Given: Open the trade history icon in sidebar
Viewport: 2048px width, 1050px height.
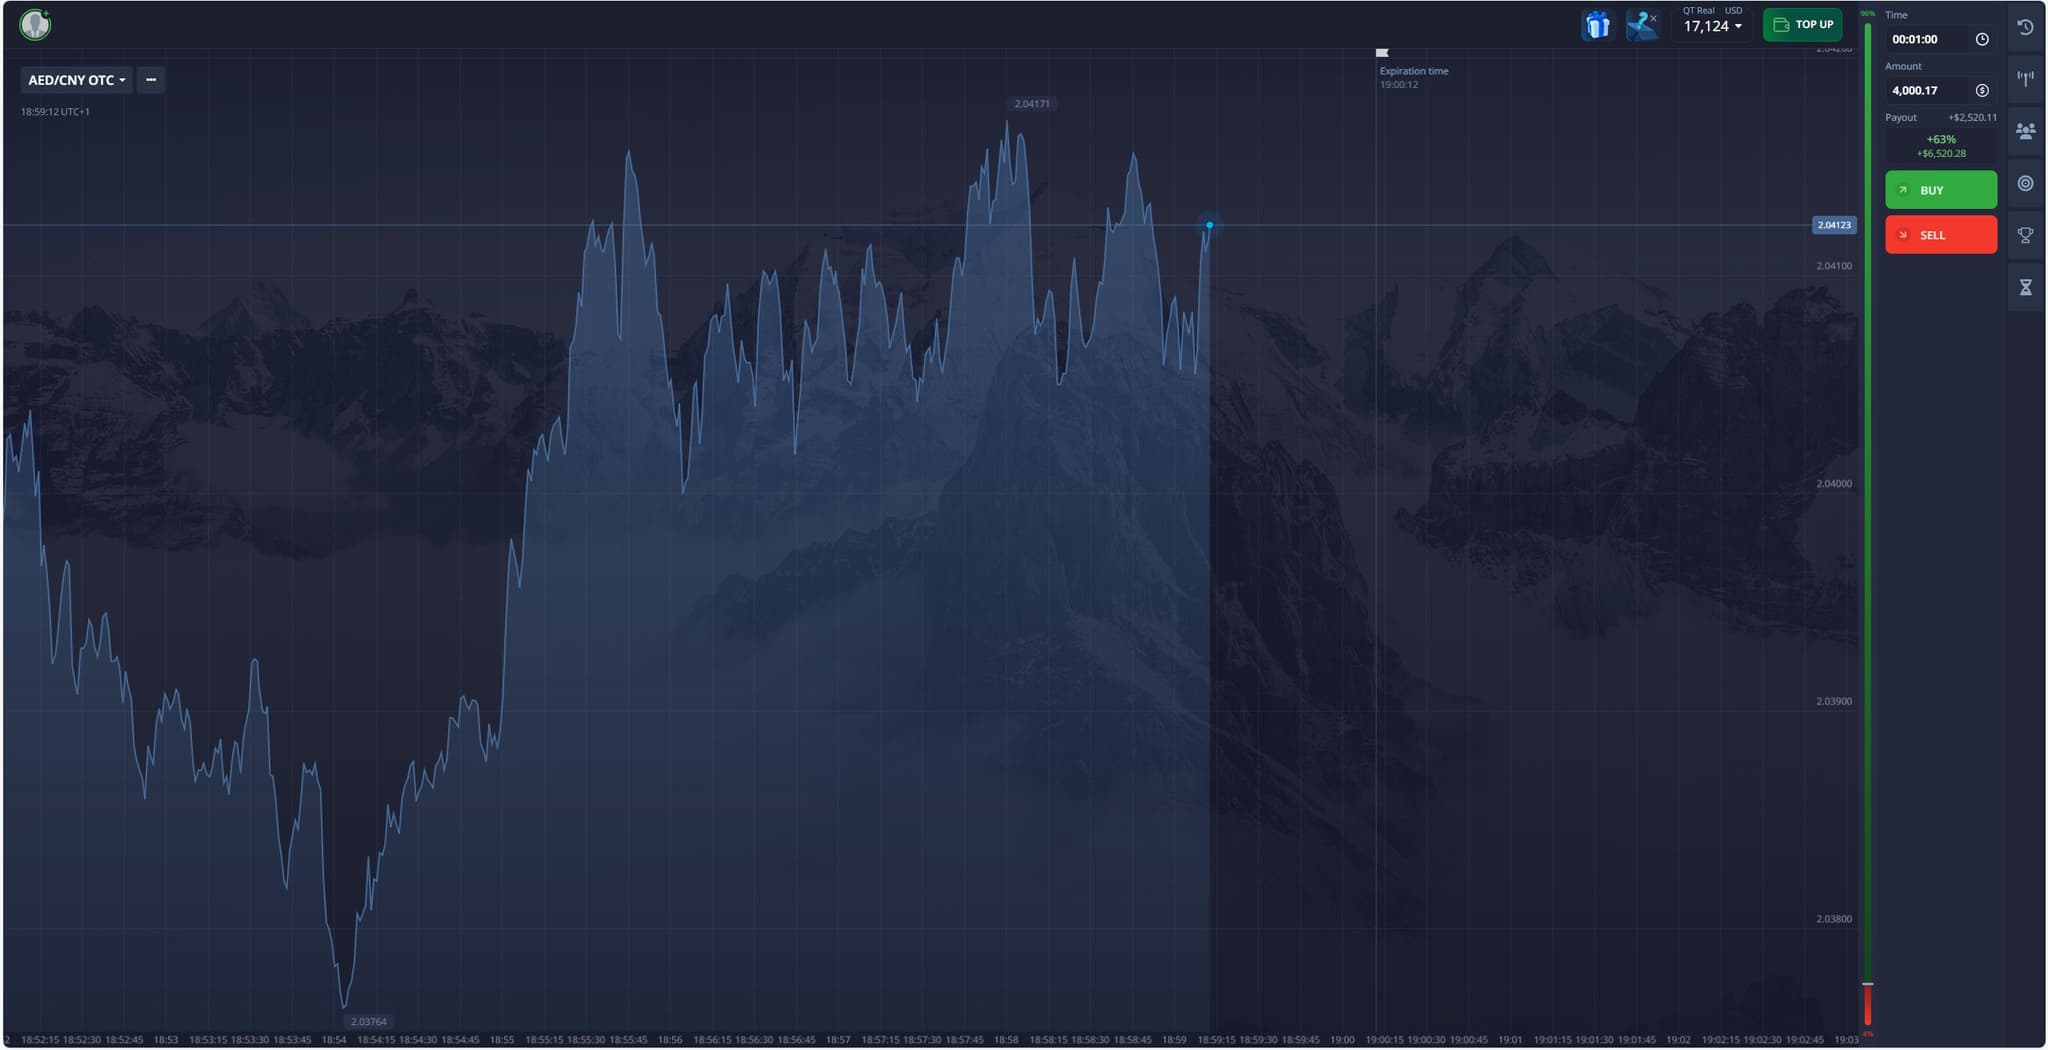Looking at the screenshot, I should pos(2025,27).
